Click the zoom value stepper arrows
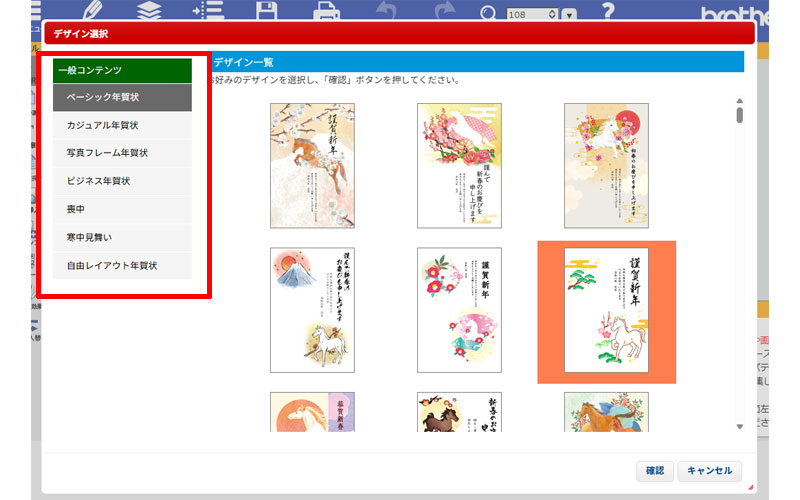This screenshot has height=500, width=800. click(x=551, y=15)
